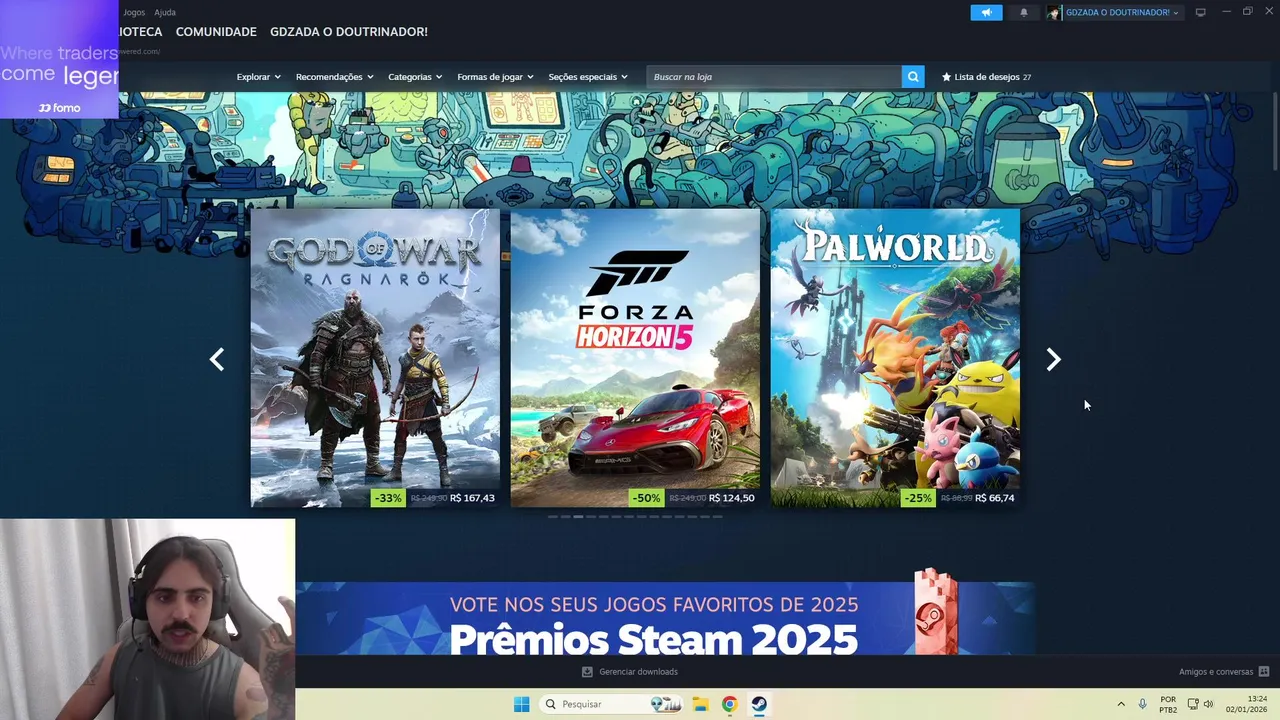The image size is (1280, 720).
Task: Expand the Recomendações menu
Action: click(334, 77)
